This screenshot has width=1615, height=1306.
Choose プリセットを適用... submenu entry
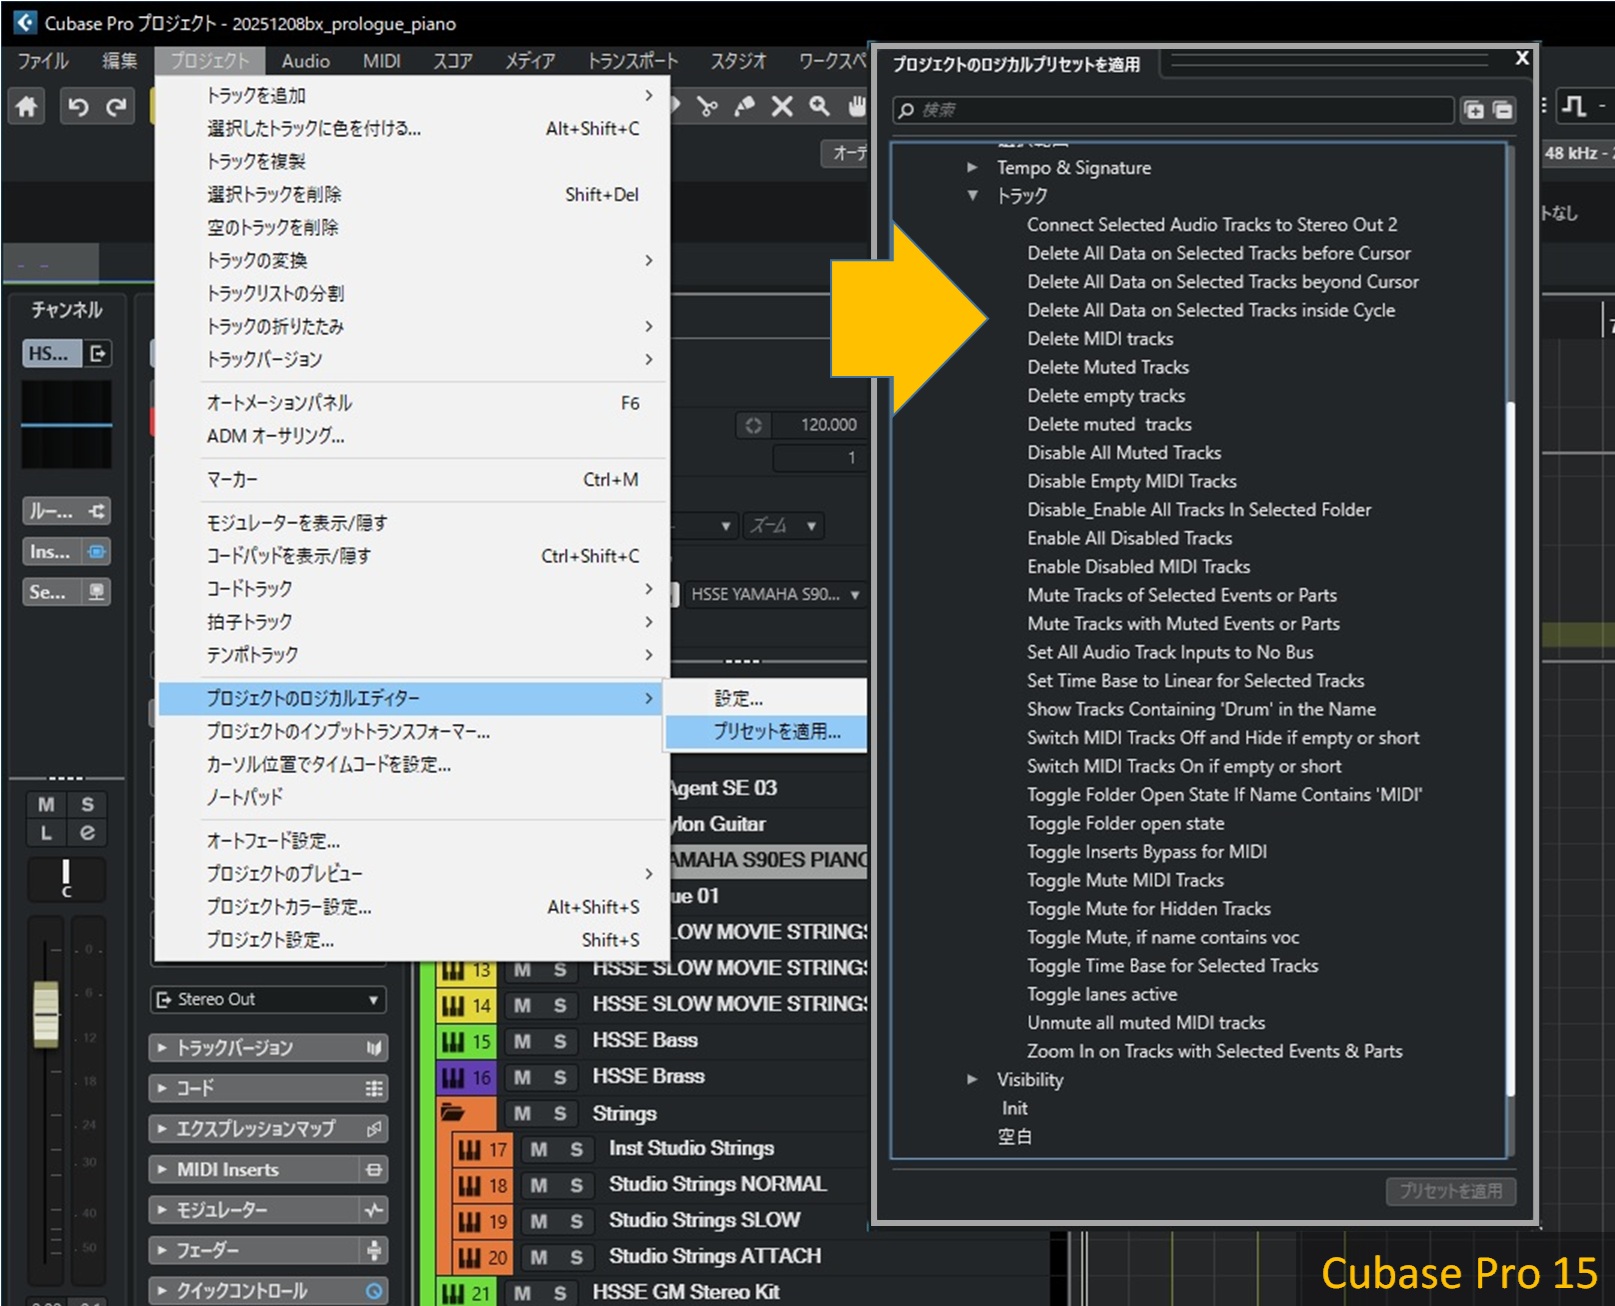tap(776, 731)
